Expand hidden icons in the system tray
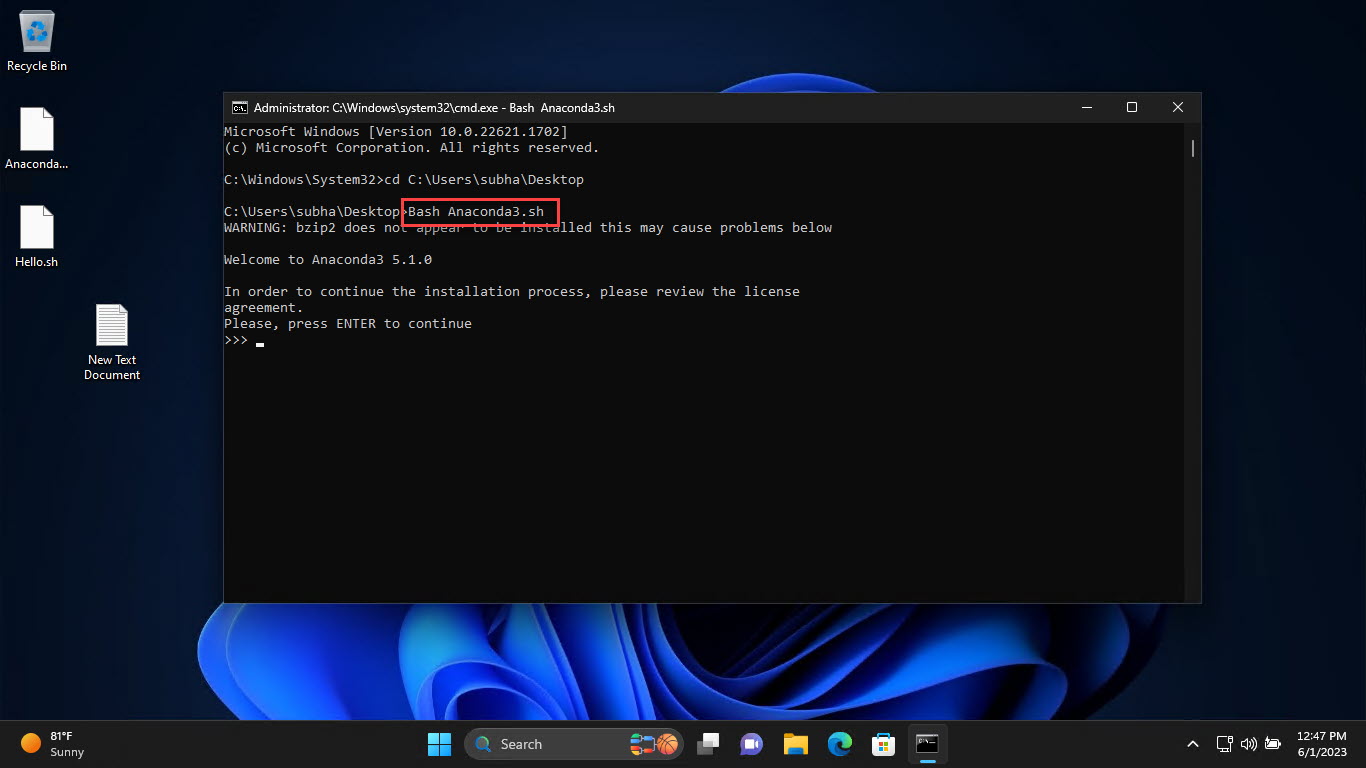Viewport: 1366px width, 768px height. (x=1192, y=744)
